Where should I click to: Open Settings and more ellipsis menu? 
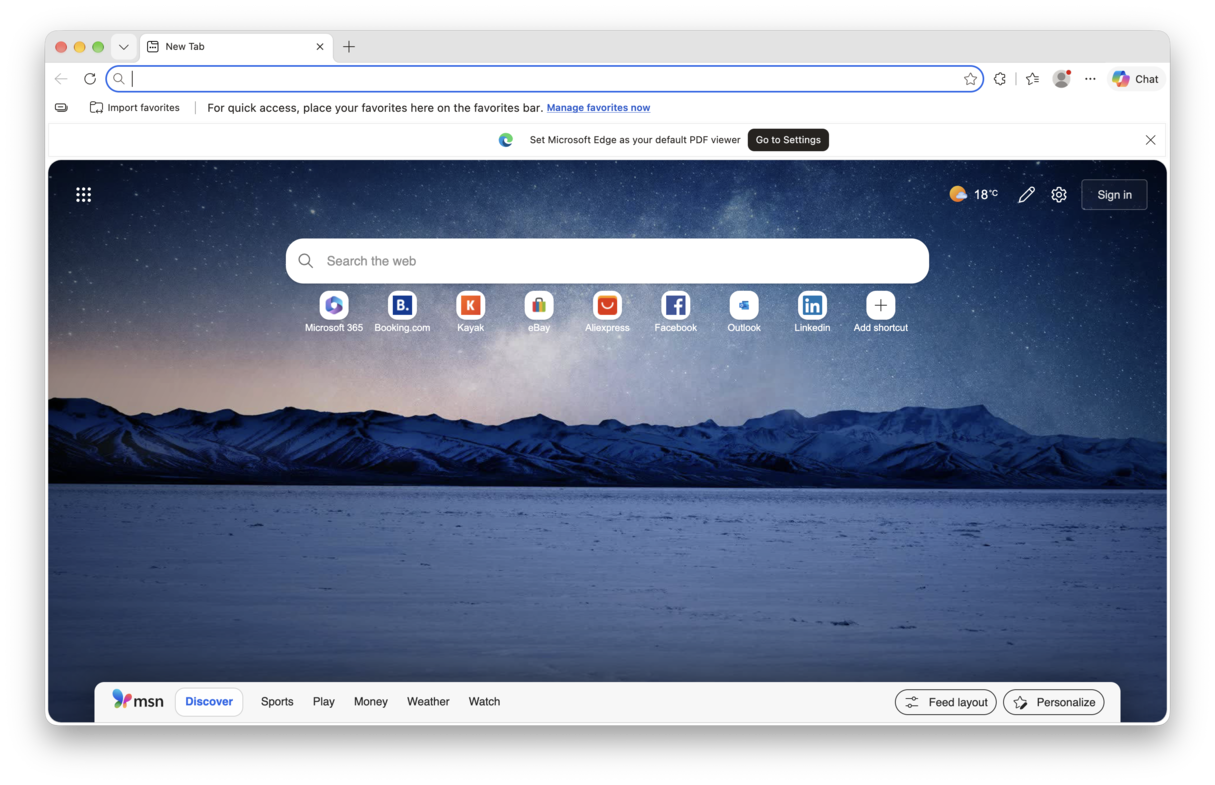1090,79
